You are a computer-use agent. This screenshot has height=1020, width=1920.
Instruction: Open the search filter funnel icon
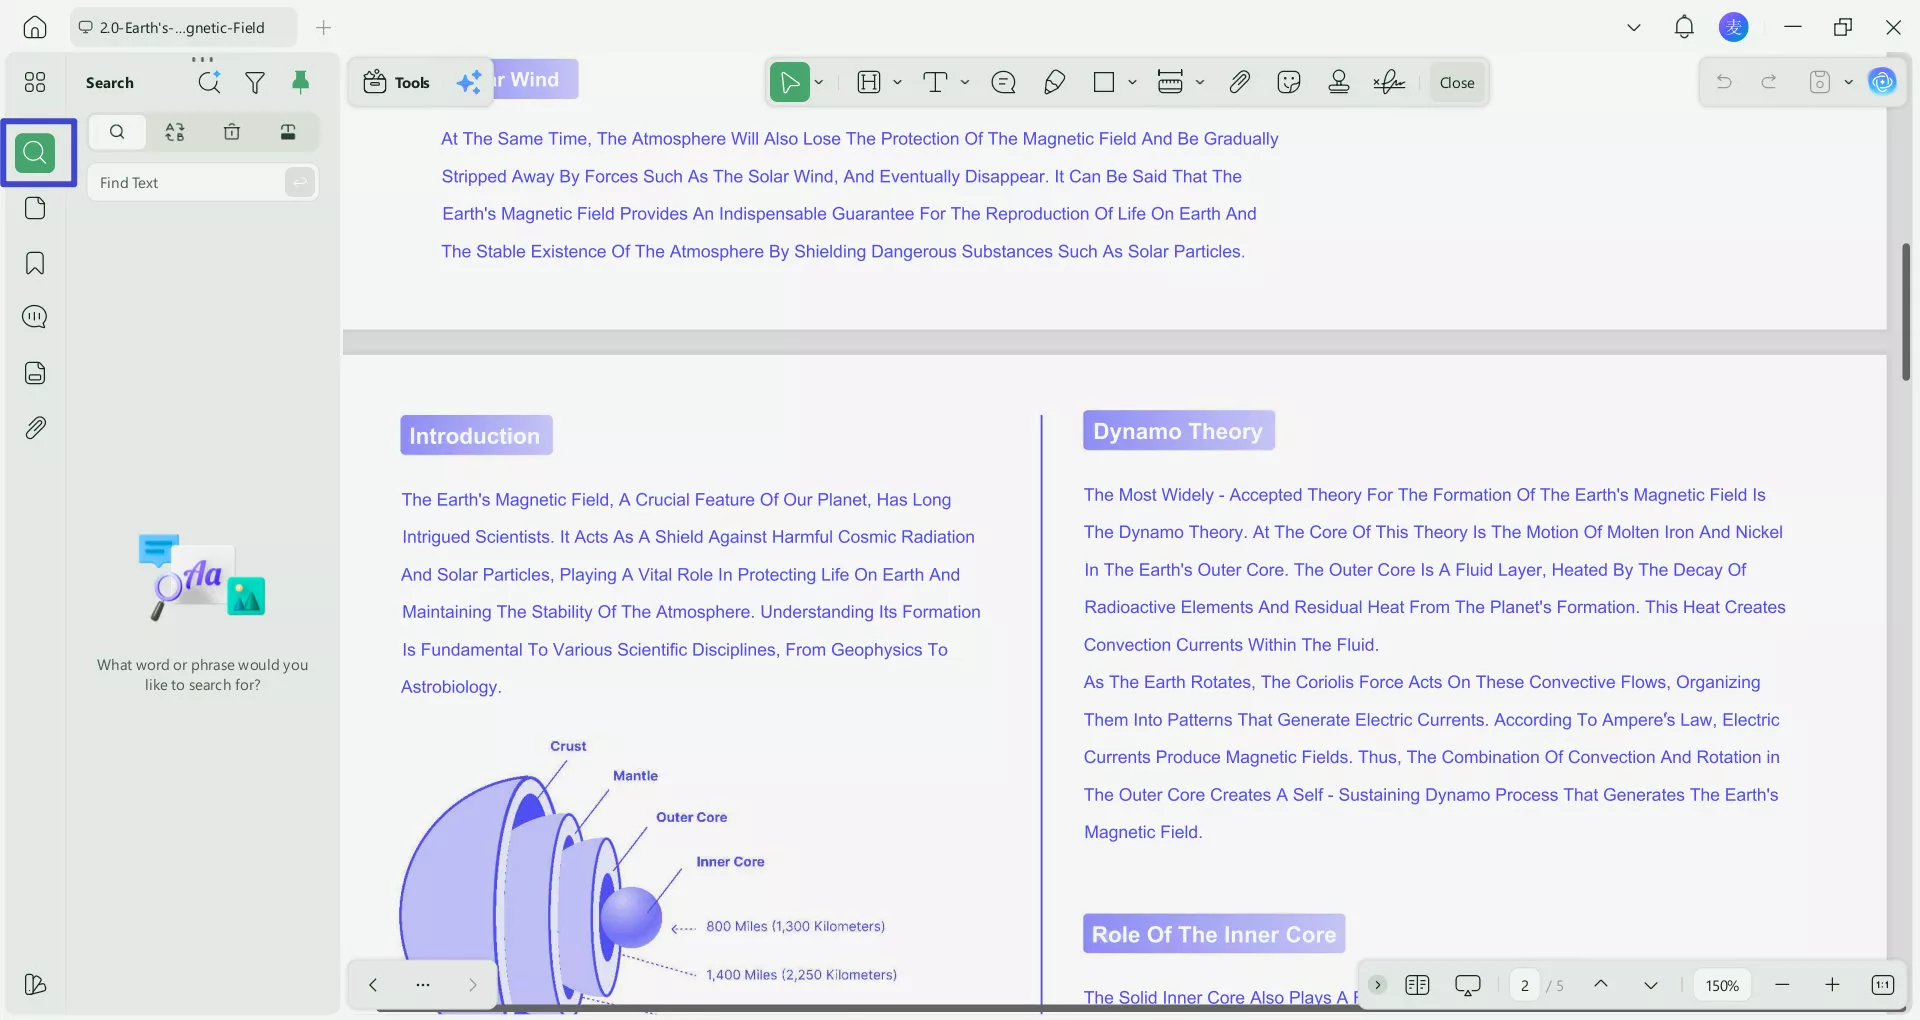(x=255, y=83)
